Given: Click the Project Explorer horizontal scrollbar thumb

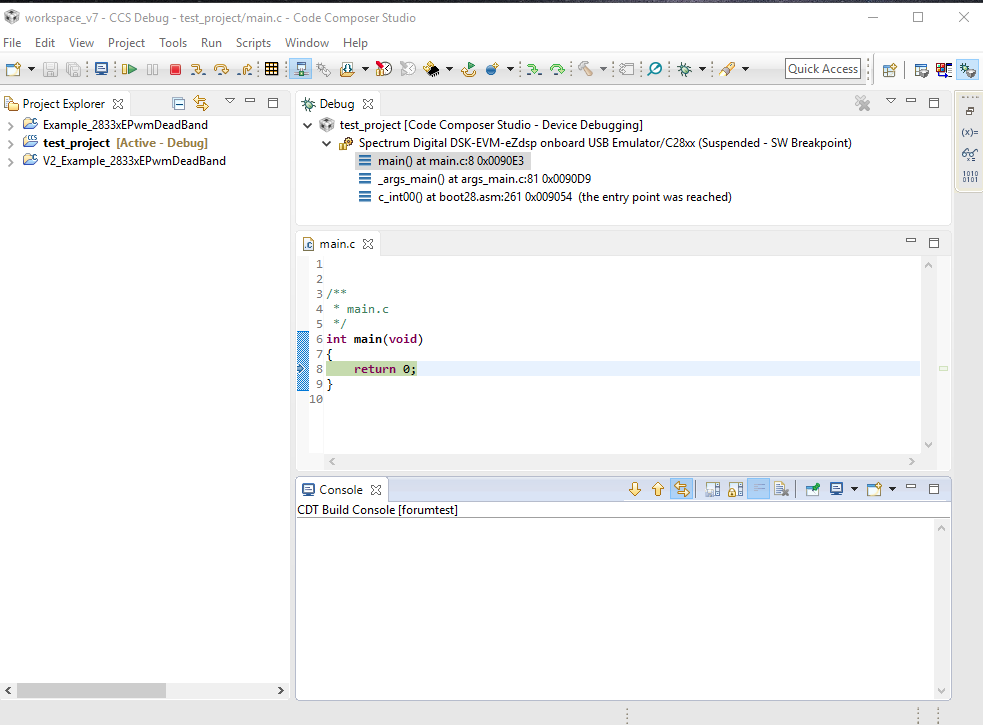Looking at the screenshot, I should 92,691.
